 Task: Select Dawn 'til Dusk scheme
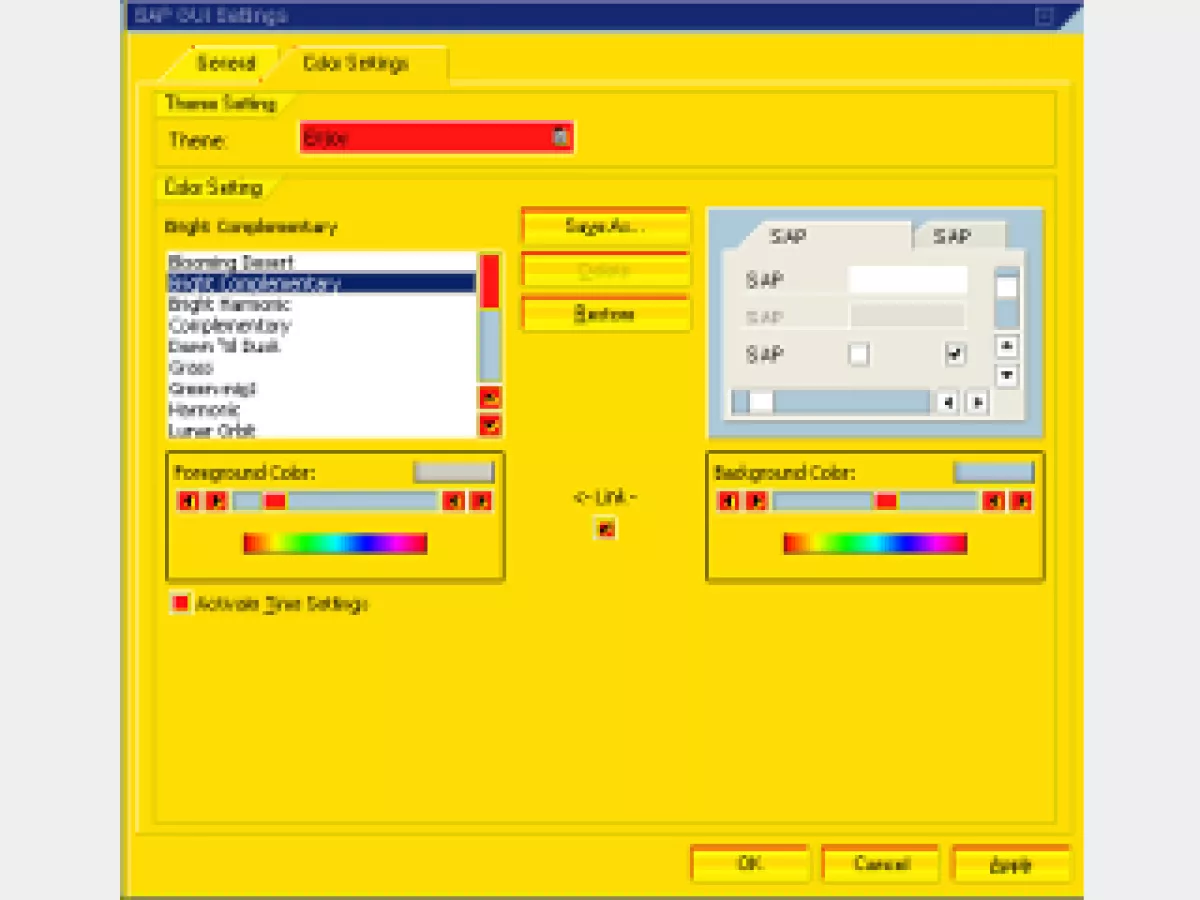(321, 346)
